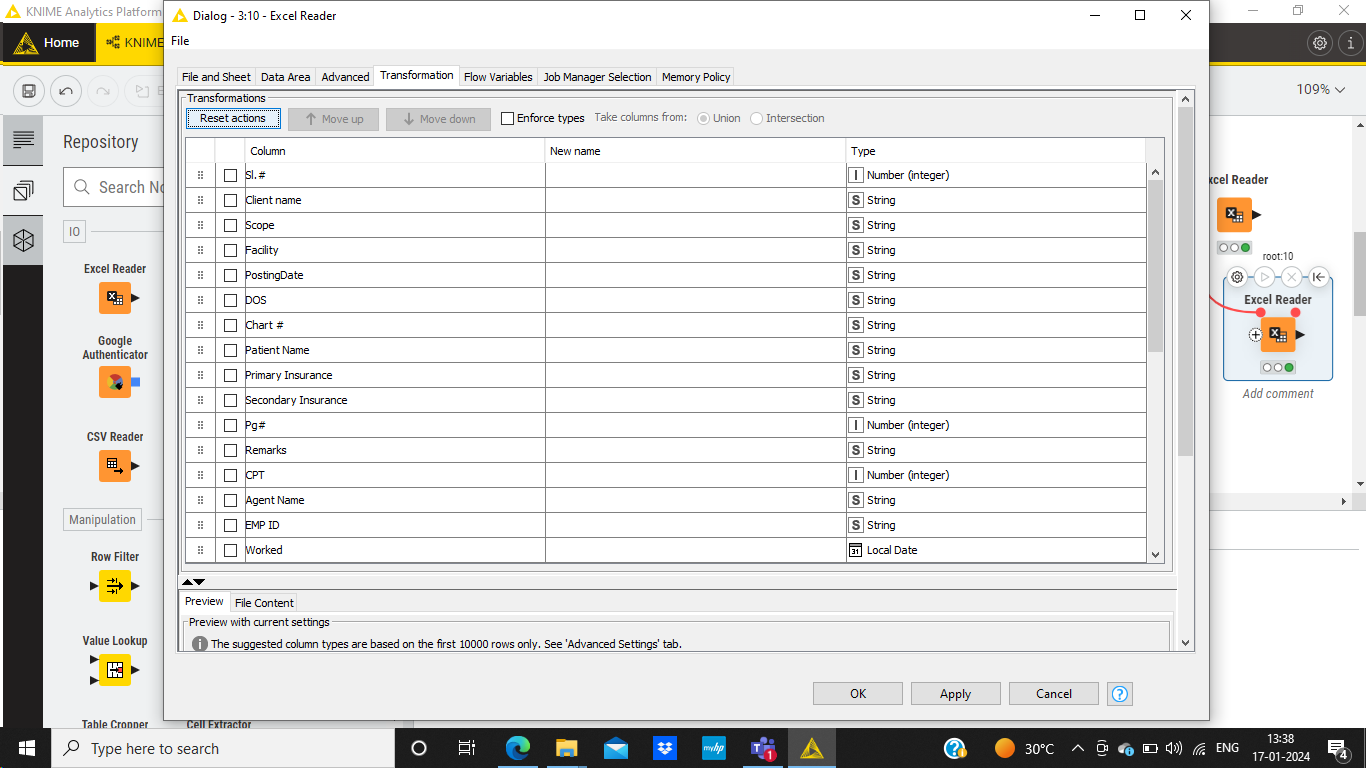Click the Value Lookup node icon
Image resolution: width=1366 pixels, height=768 pixels.
115,670
